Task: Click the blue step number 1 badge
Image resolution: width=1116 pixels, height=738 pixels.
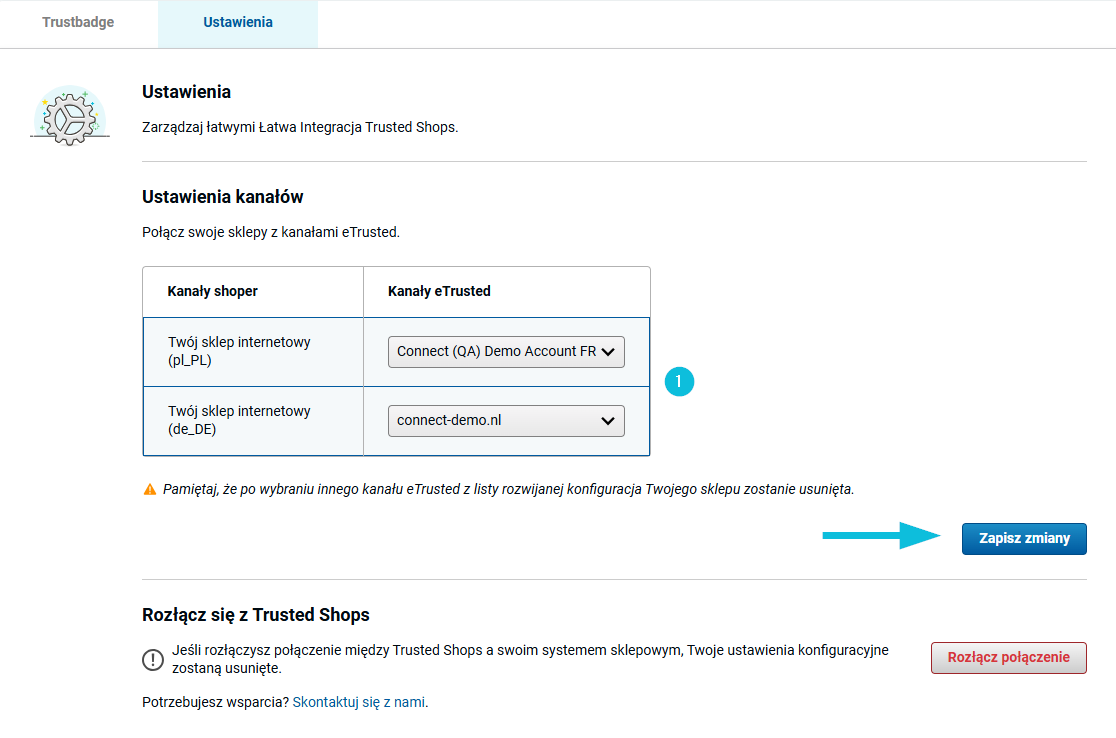Action: pyautogui.click(x=679, y=381)
